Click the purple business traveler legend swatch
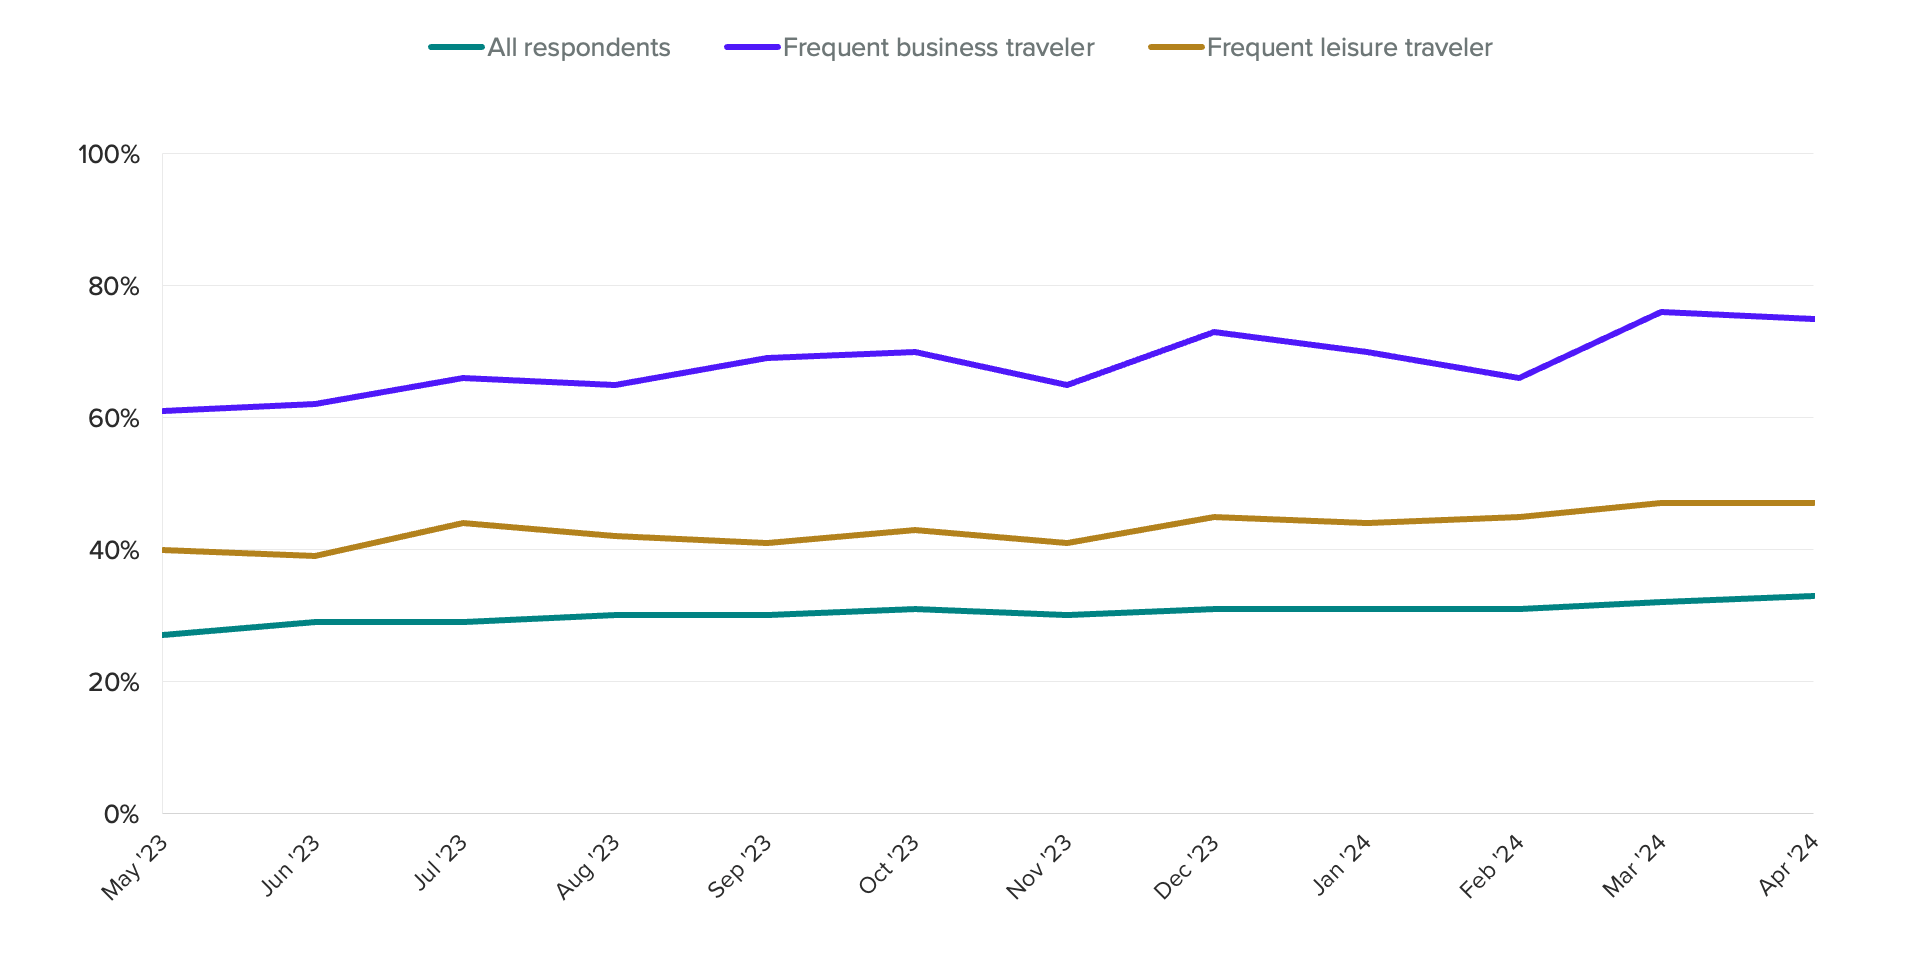 (752, 47)
